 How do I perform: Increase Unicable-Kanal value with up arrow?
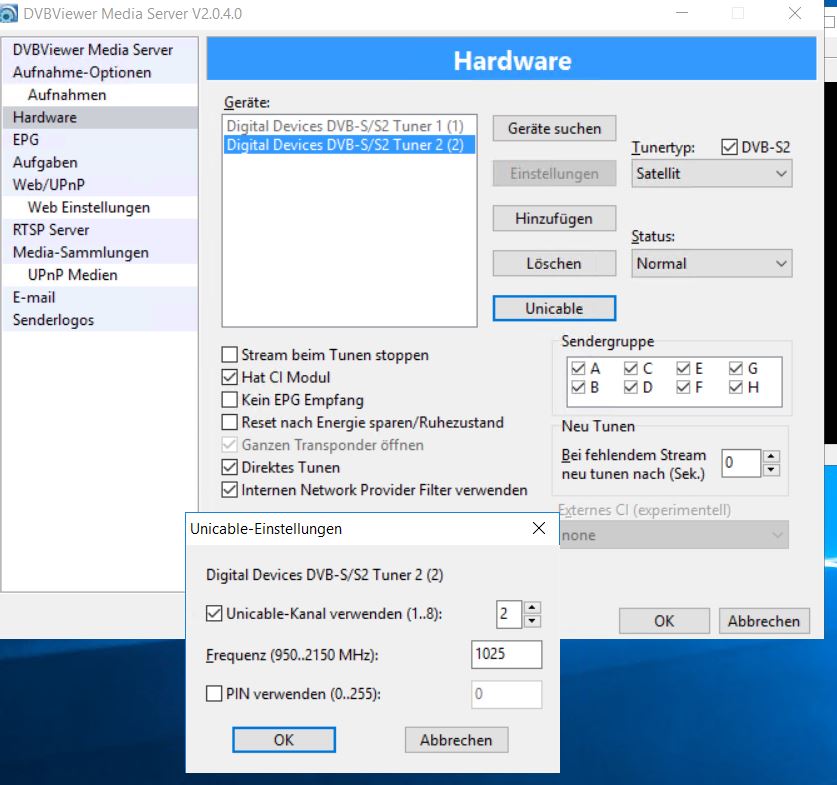point(532,608)
